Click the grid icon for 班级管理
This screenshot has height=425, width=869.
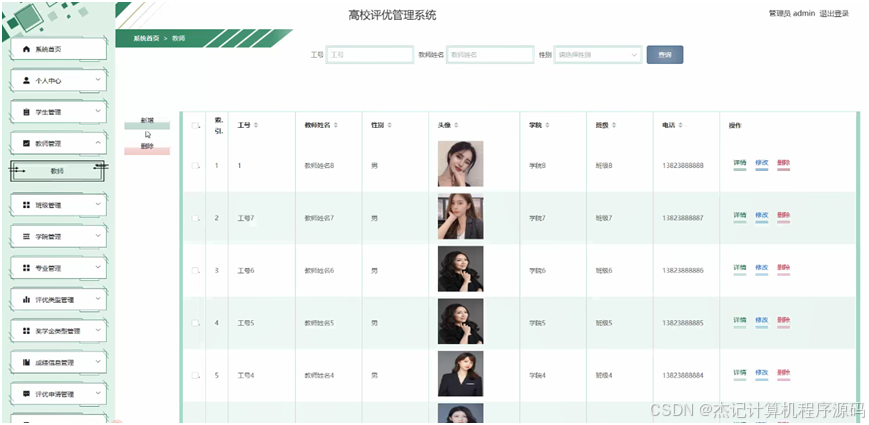(x=26, y=205)
